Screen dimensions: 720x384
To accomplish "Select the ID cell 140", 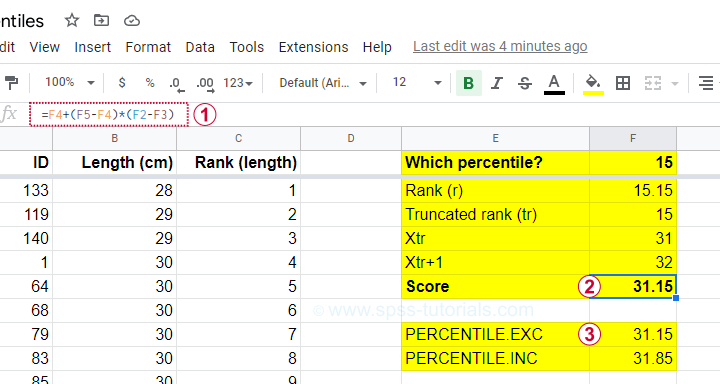I will pyautogui.click(x=26, y=238).
